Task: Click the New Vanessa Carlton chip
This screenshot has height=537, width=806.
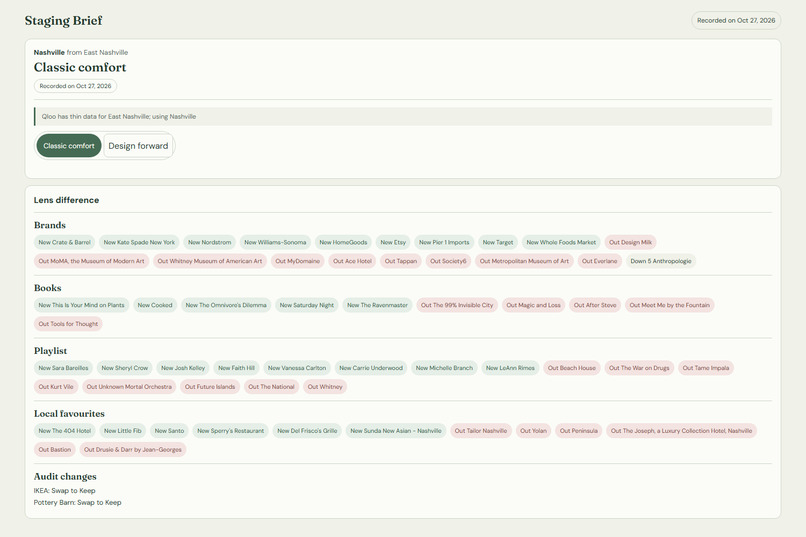Action: pos(297,368)
